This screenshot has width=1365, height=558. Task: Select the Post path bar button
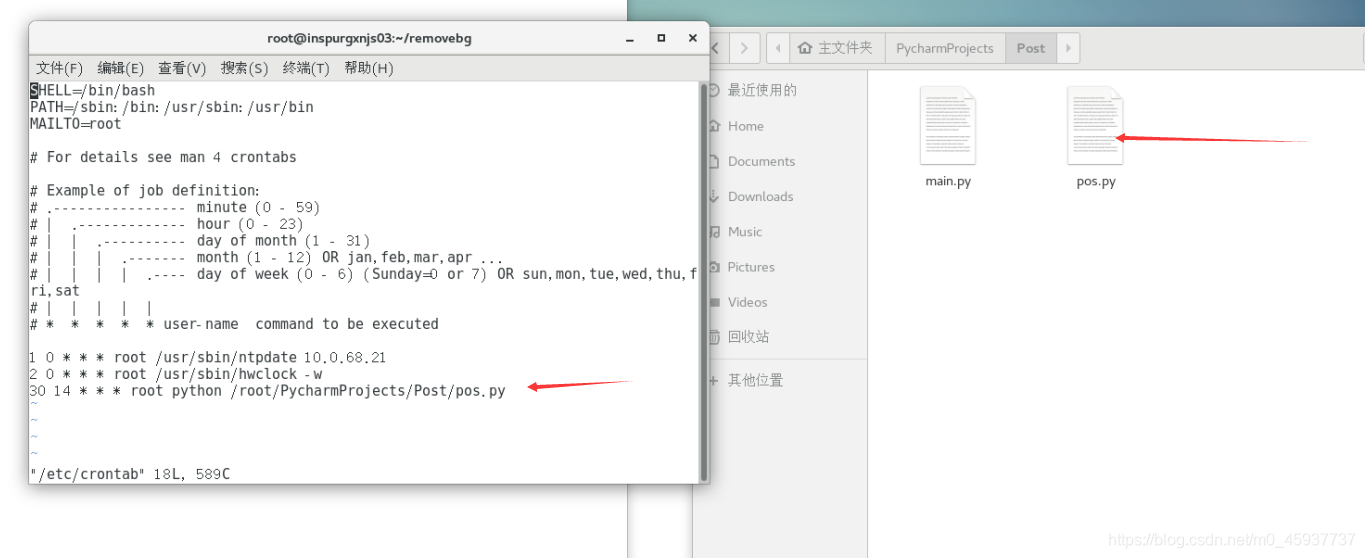tap(1031, 47)
